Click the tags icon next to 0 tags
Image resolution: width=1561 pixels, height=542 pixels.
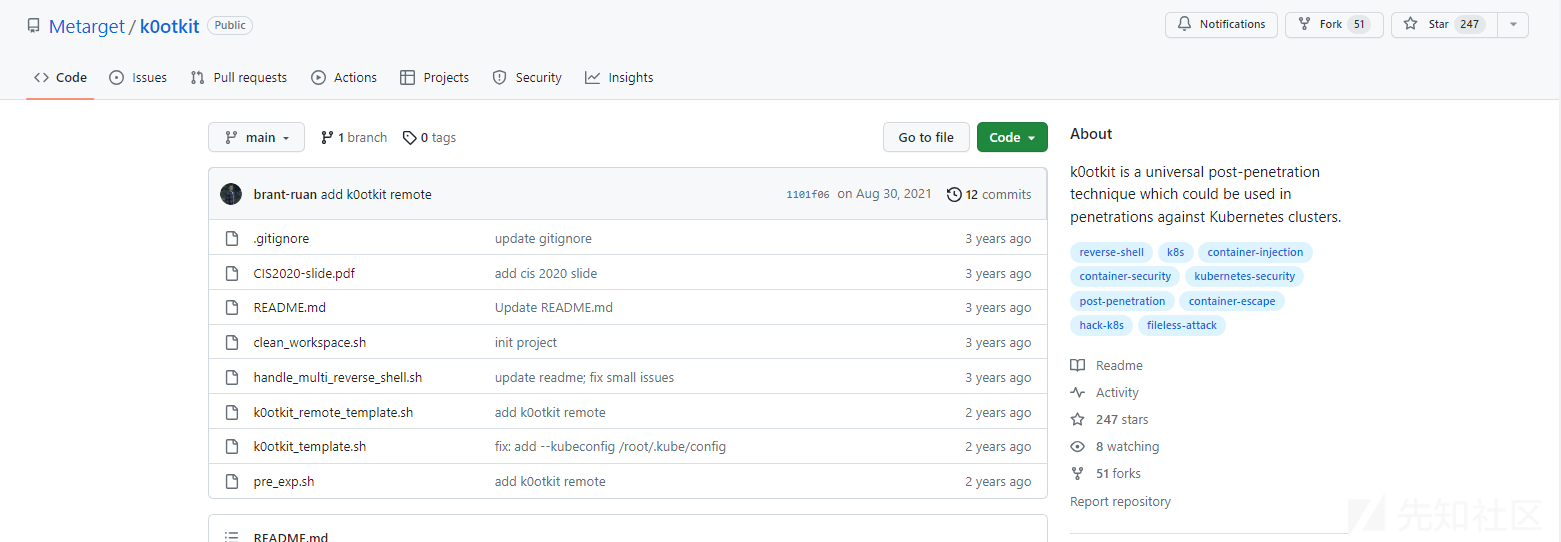[x=410, y=138]
